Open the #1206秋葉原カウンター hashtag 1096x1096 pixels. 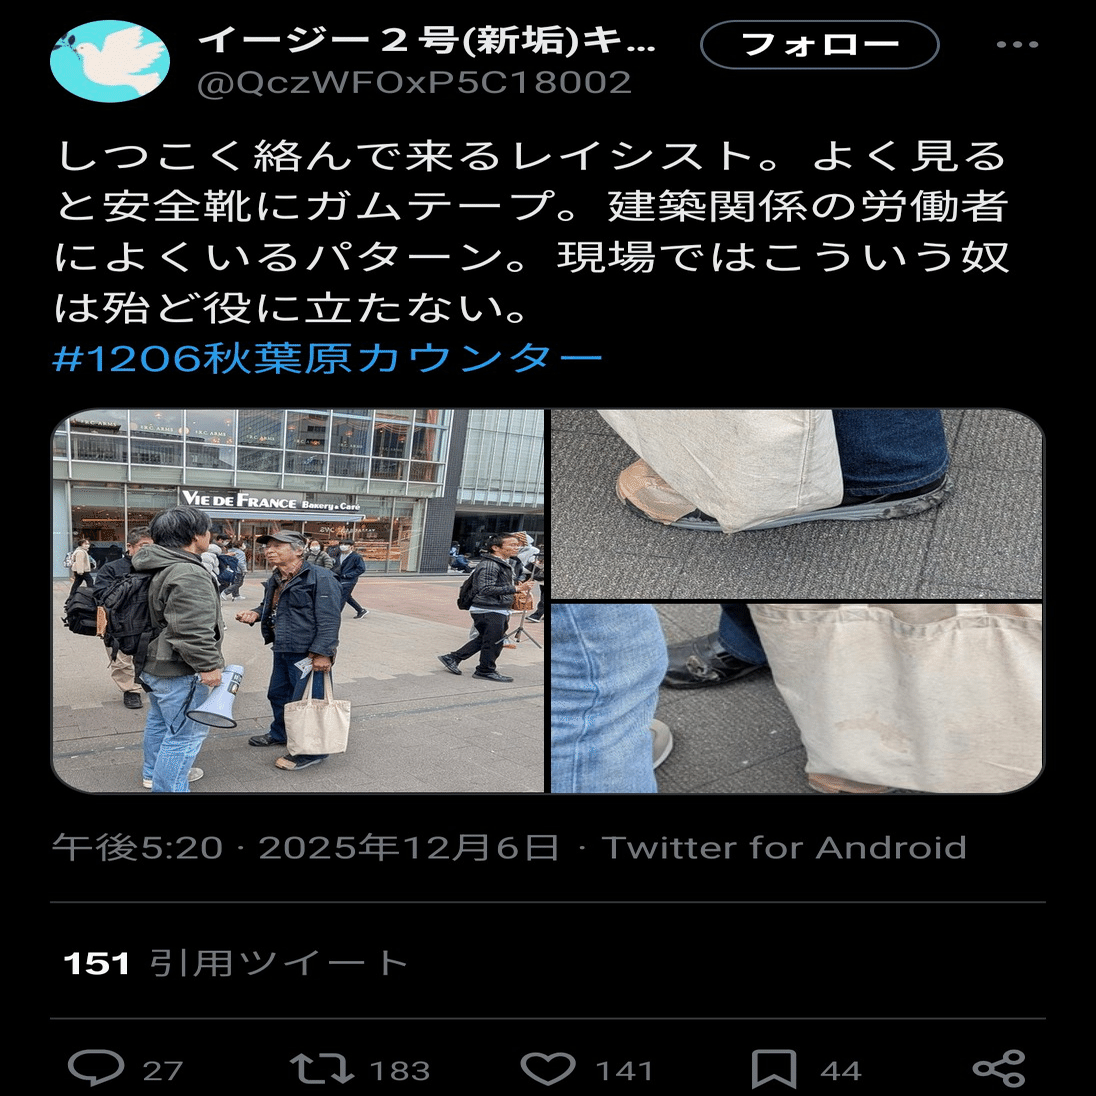(x=327, y=359)
